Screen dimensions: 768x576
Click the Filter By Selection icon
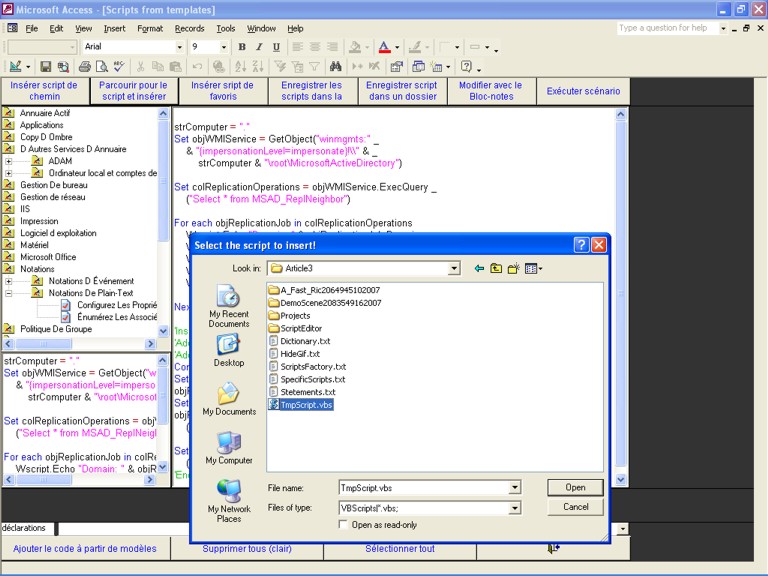click(280, 67)
